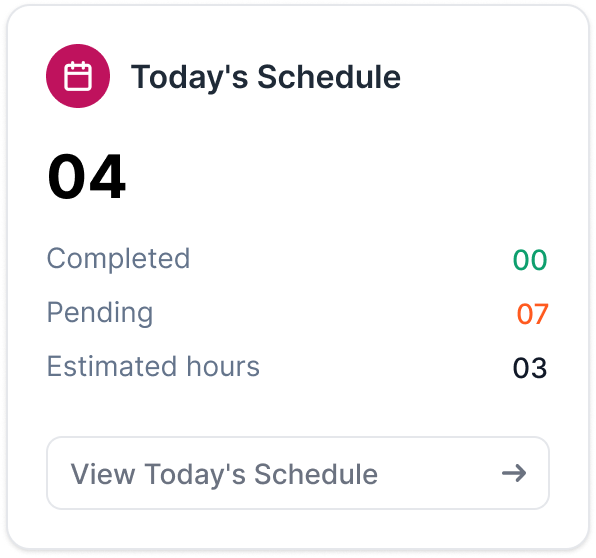596x558 pixels.
Task: Click the calendar icon in pink circle
Action: pos(78,76)
